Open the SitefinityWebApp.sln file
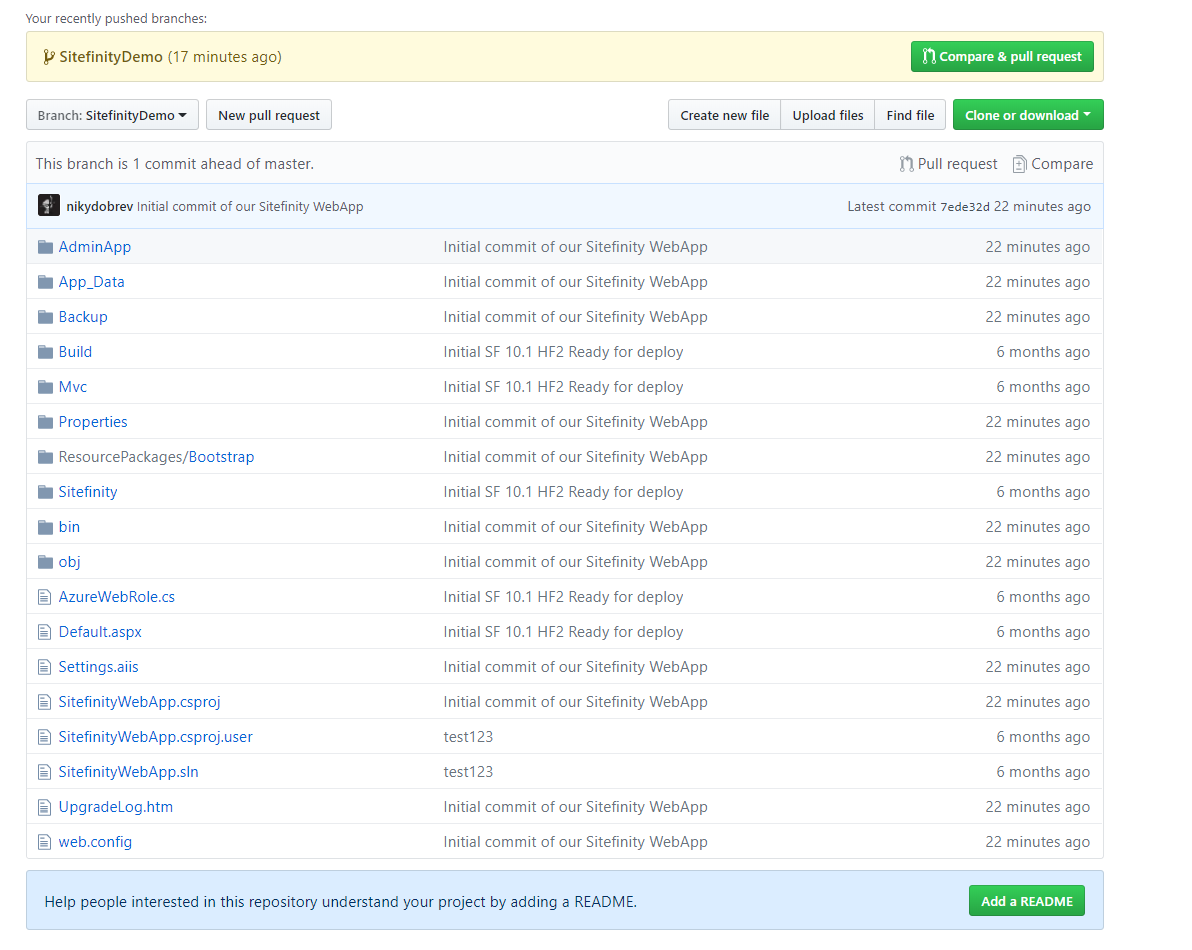The height and width of the screenshot is (950, 1192). pos(128,772)
